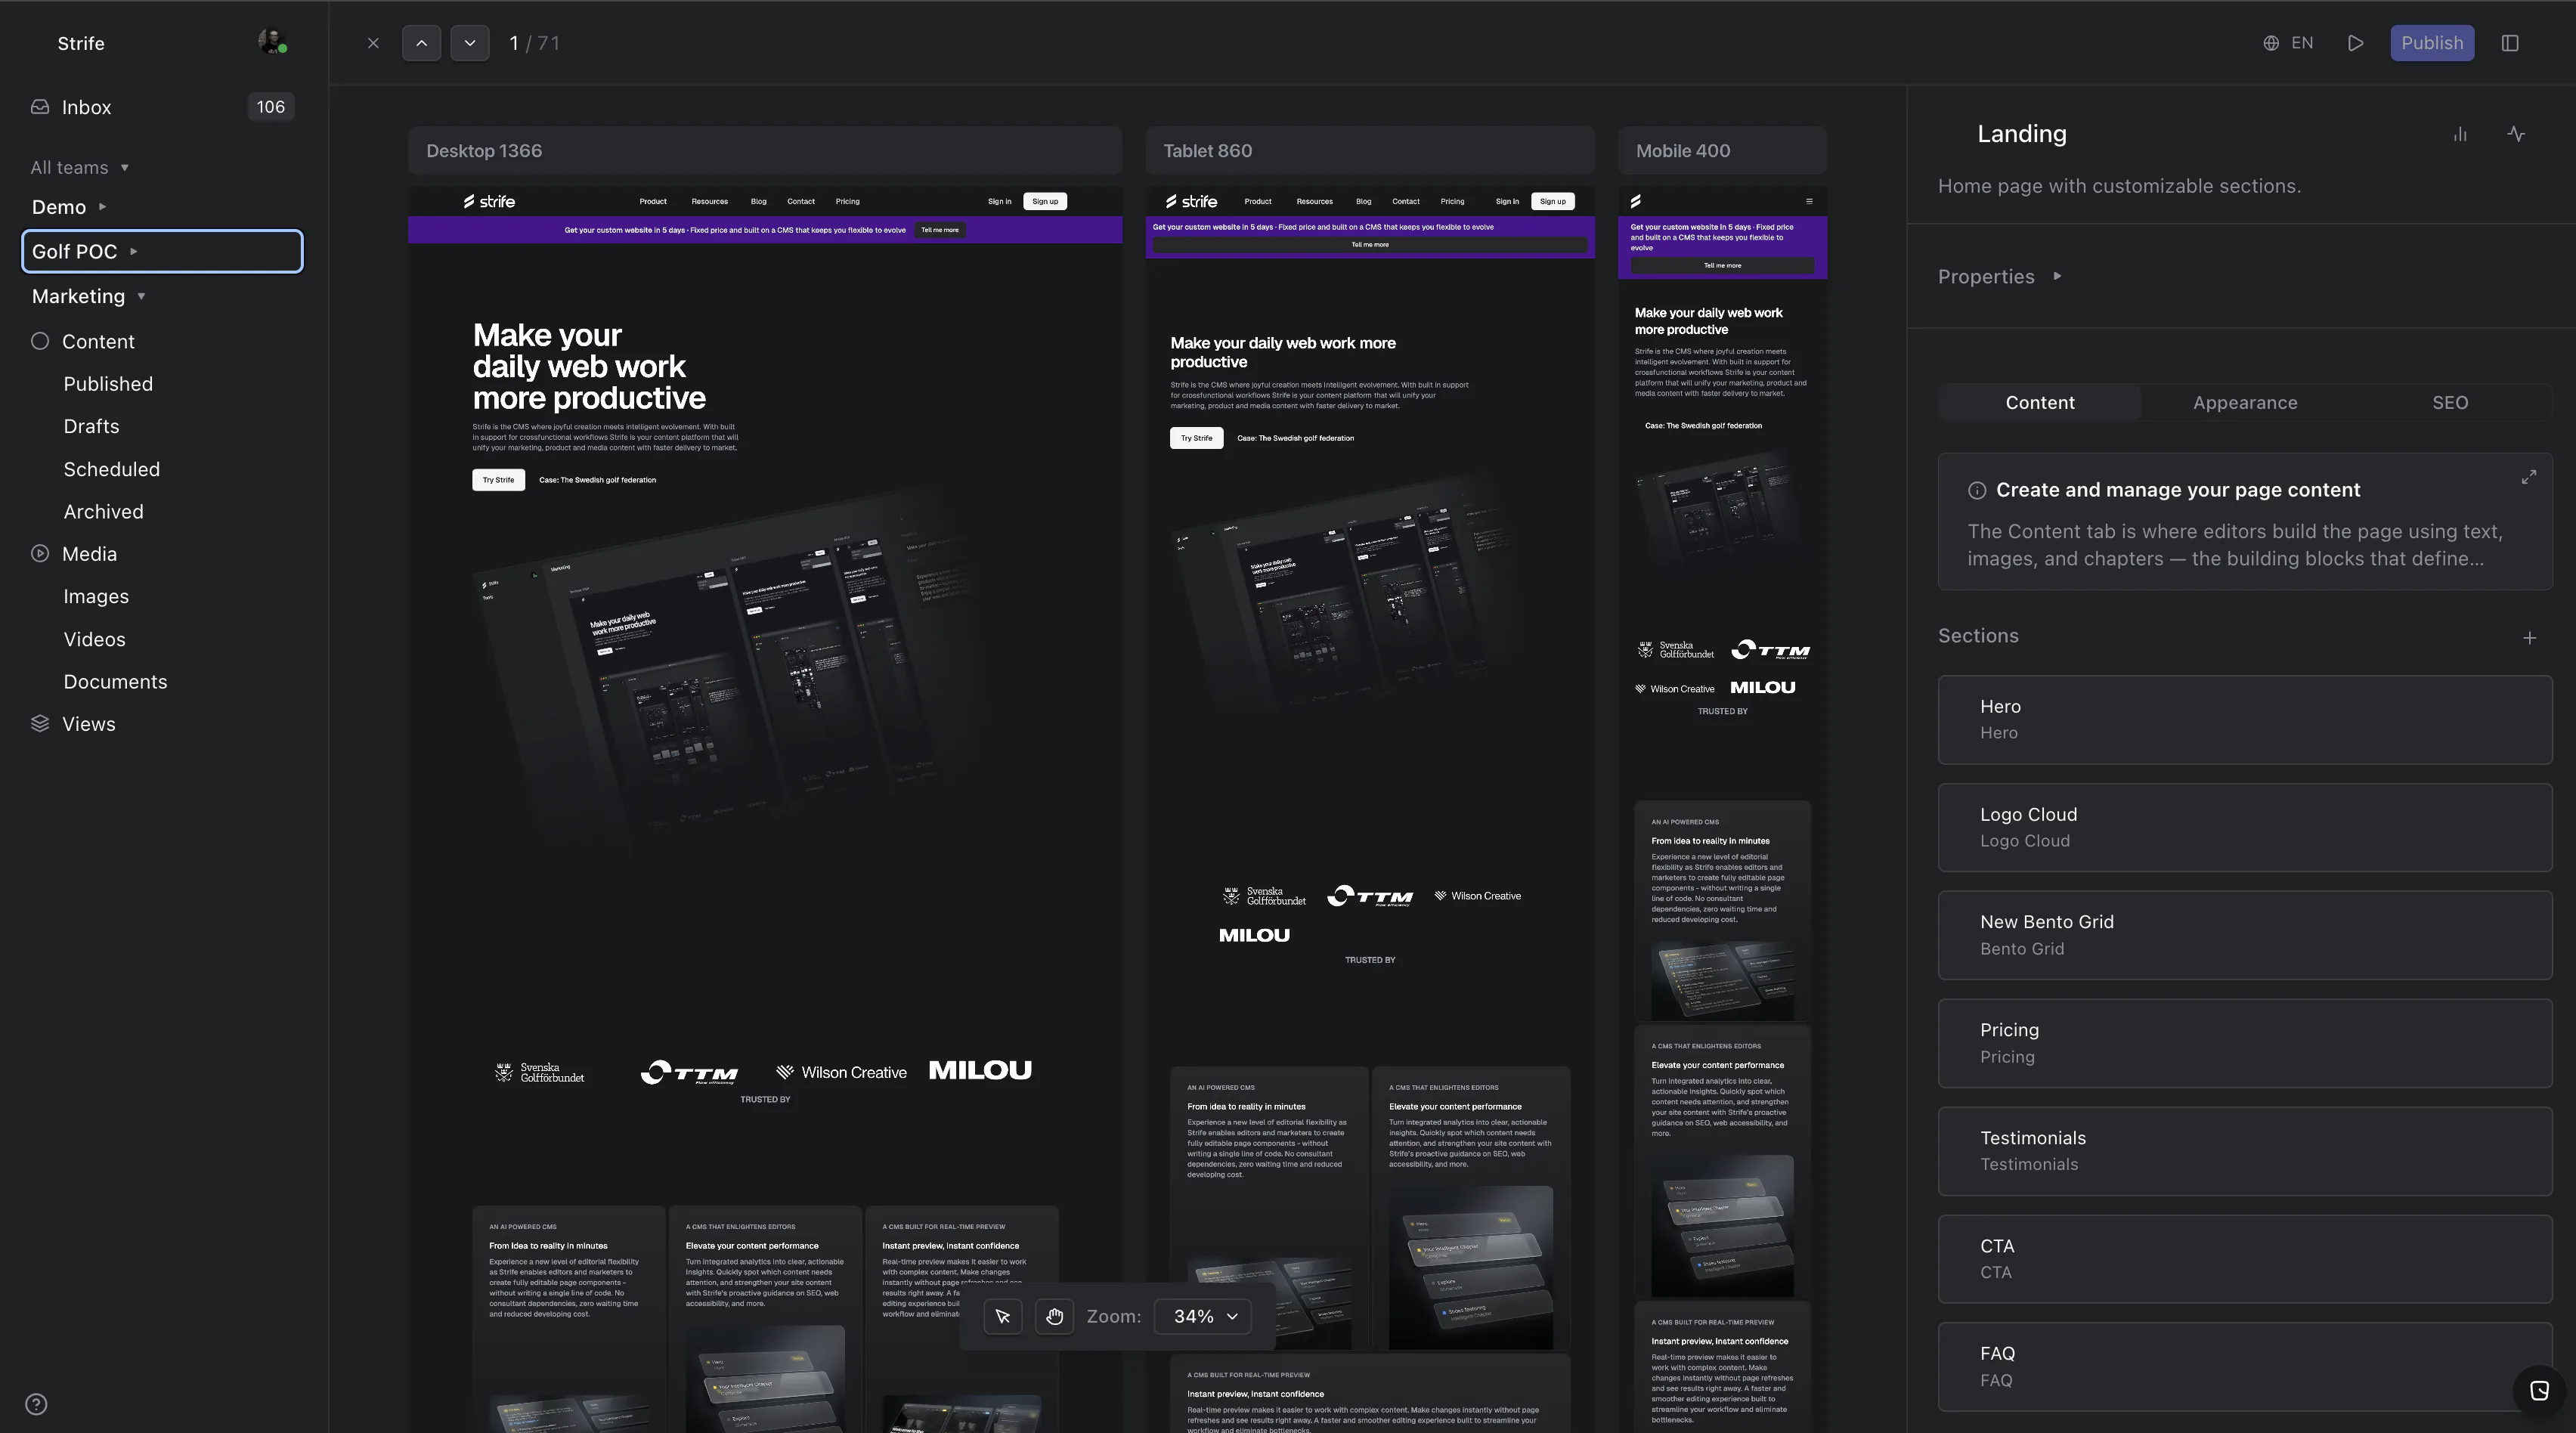Open the help question mark icon
2576x1433 pixels.
tap(36, 1403)
